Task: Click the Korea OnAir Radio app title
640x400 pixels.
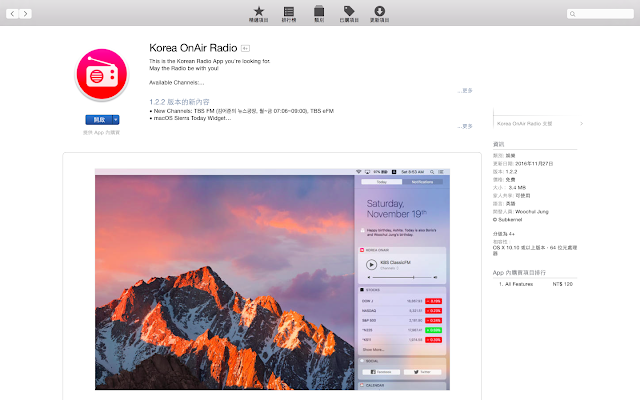Action: [x=193, y=48]
